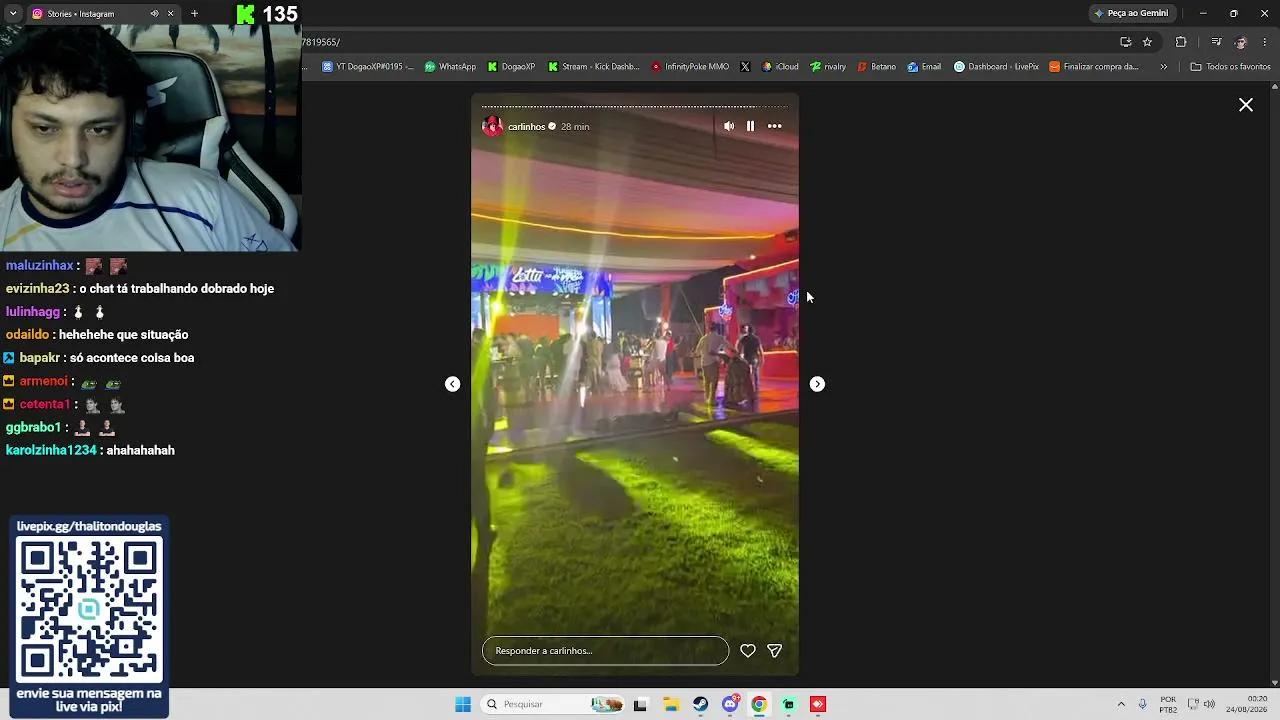The width and height of the screenshot is (1280, 720).
Task: Open the 'Stream - Kick Dashb...' bookmark
Action: point(593,67)
